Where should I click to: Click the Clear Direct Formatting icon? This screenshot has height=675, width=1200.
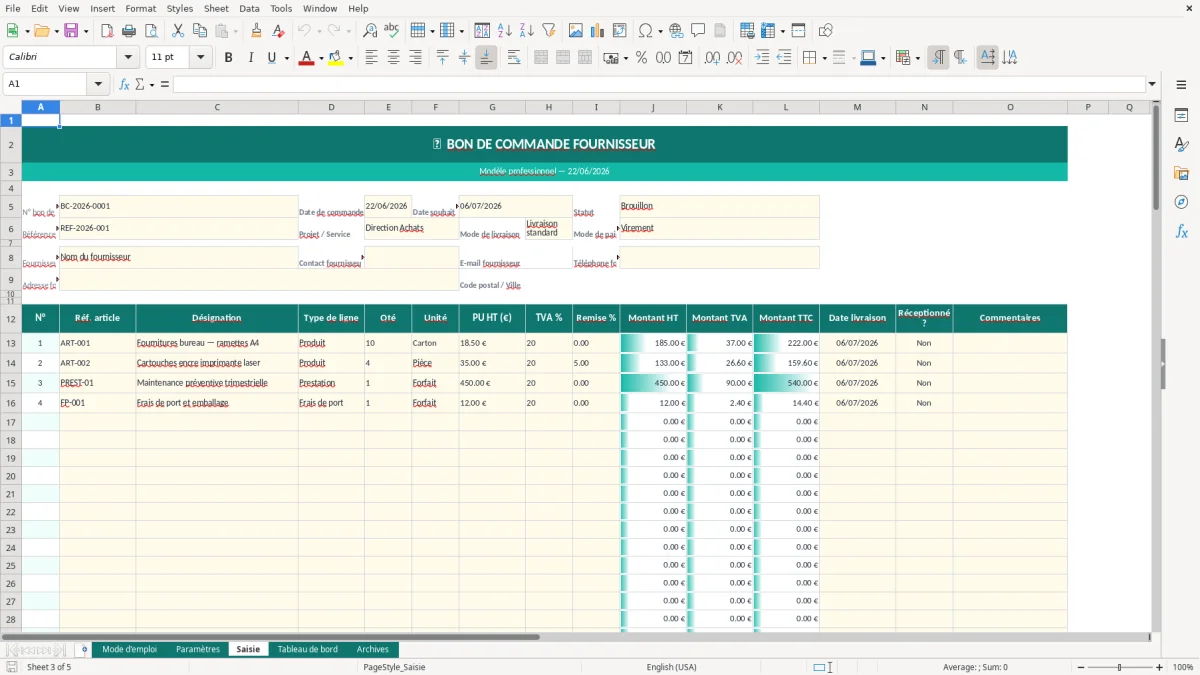pyautogui.click(x=278, y=31)
